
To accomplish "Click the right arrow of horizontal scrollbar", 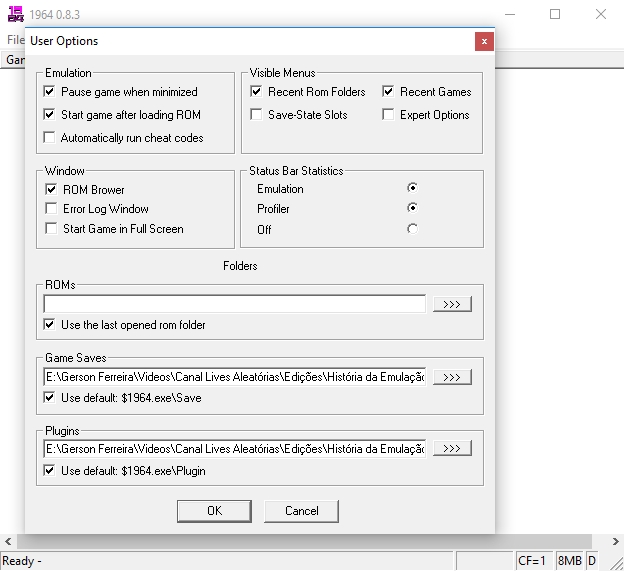I will 615,542.
